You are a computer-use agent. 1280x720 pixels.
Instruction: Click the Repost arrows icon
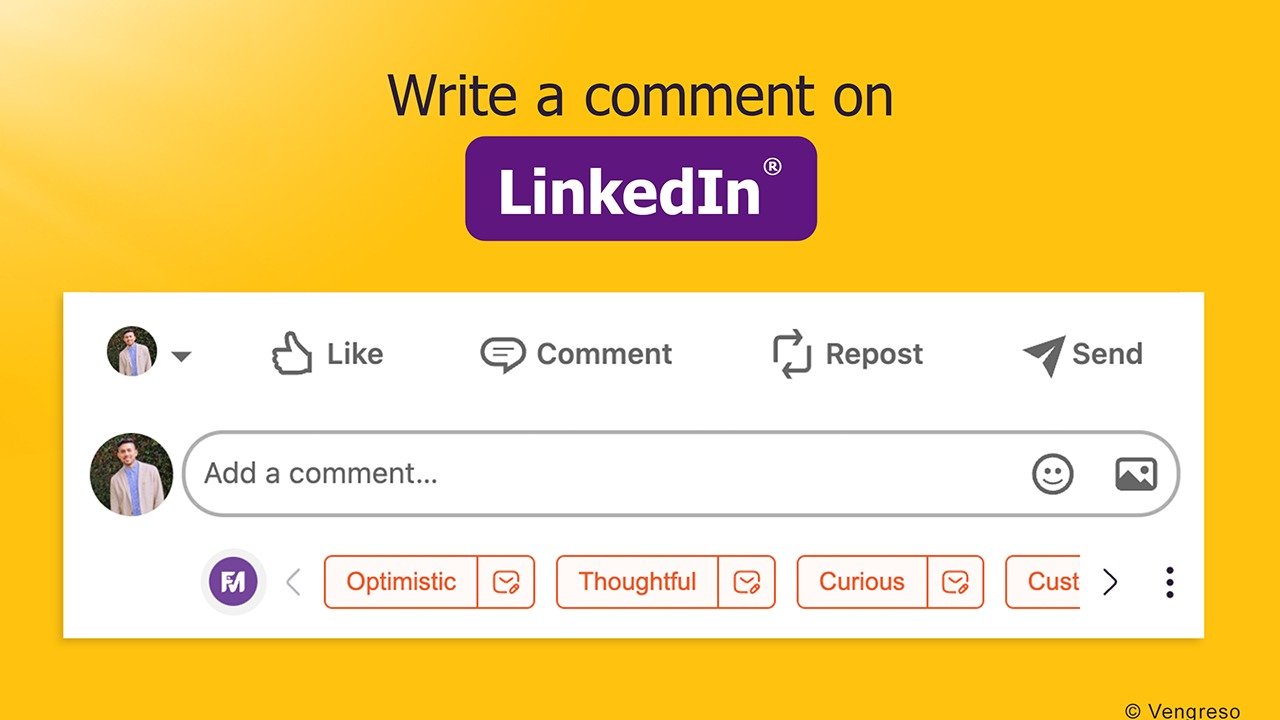pyautogui.click(x=792, y=355)
